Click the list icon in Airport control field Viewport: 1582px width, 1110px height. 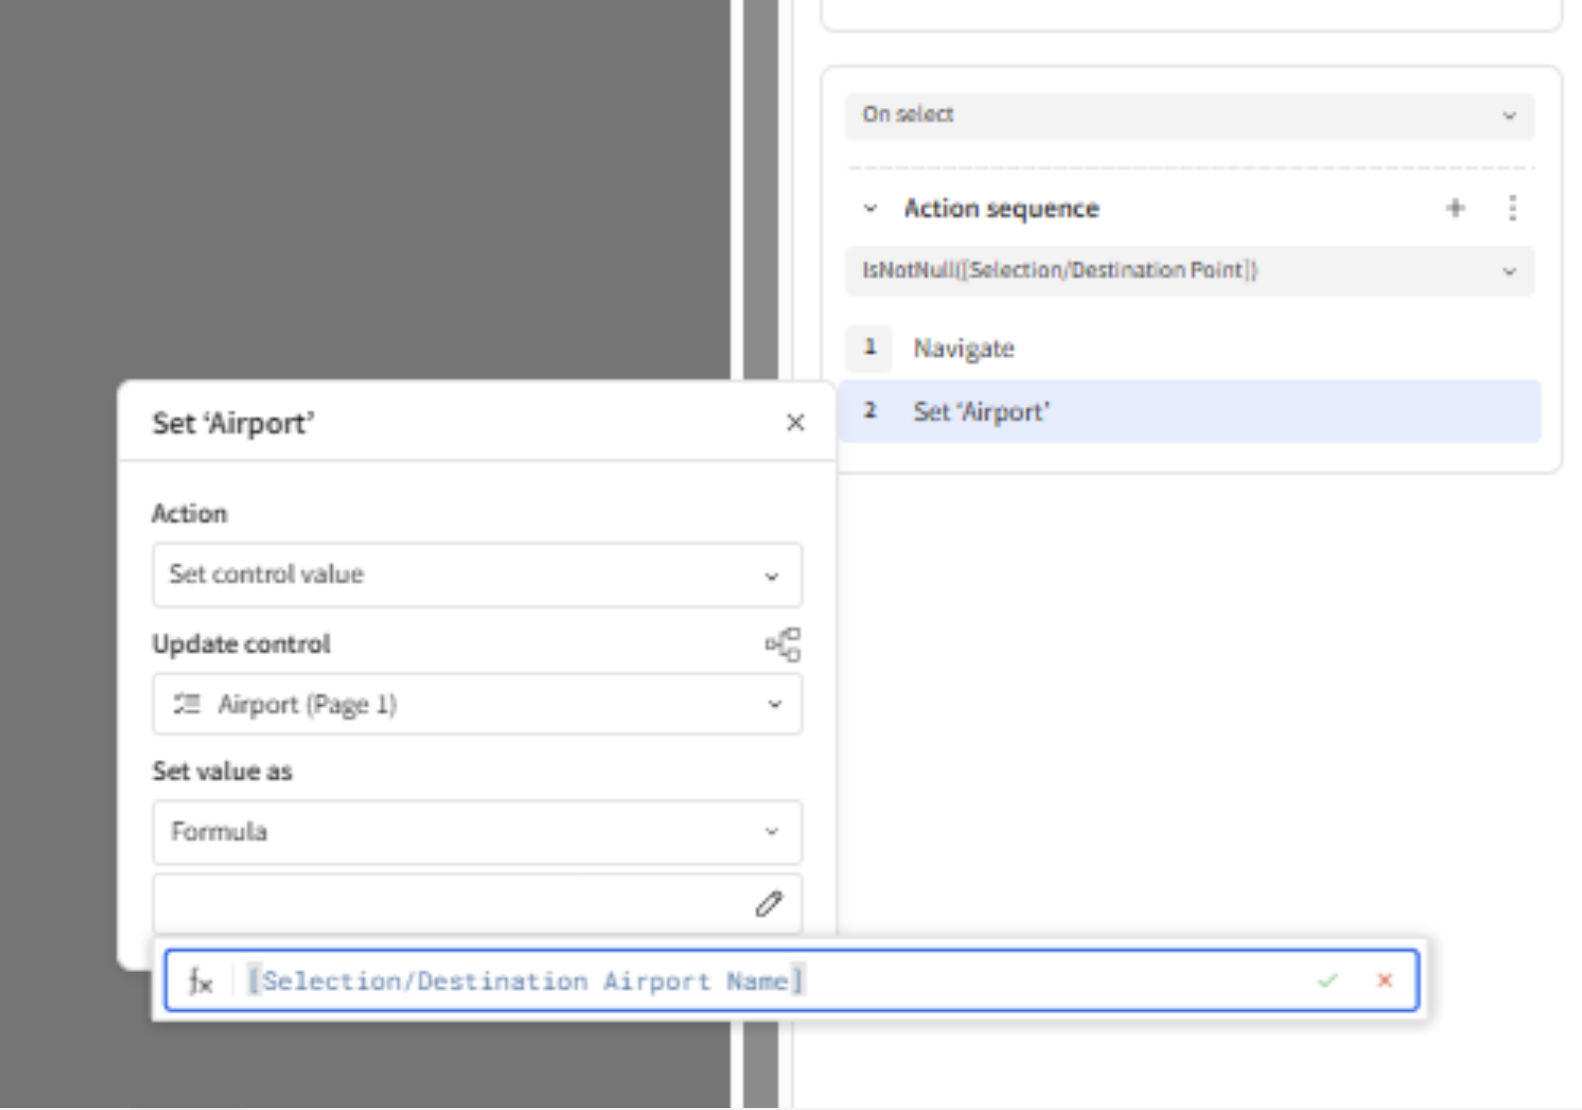click(x=187, y=704)
